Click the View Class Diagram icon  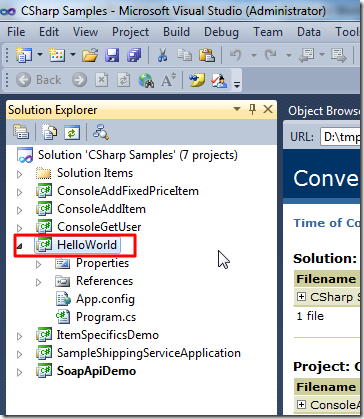point(100,132)
